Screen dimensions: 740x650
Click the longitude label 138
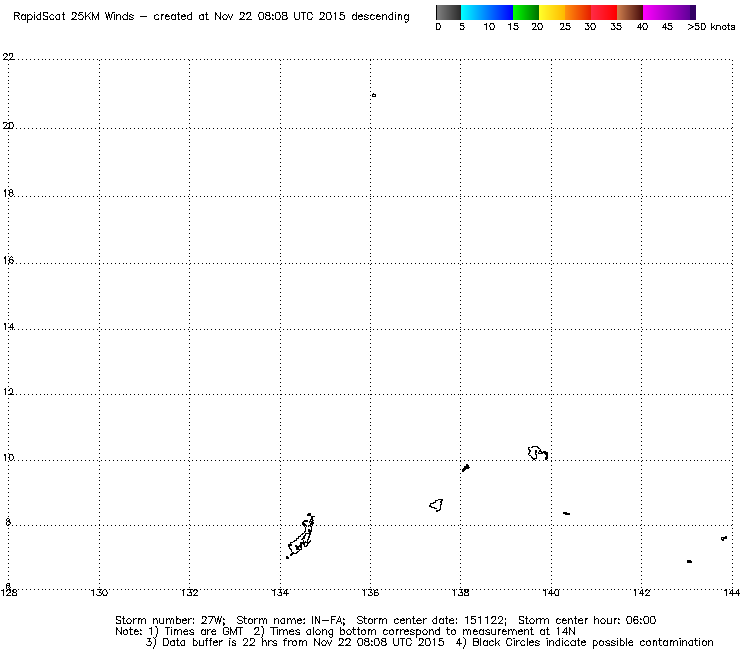click(x=461, y=592)
